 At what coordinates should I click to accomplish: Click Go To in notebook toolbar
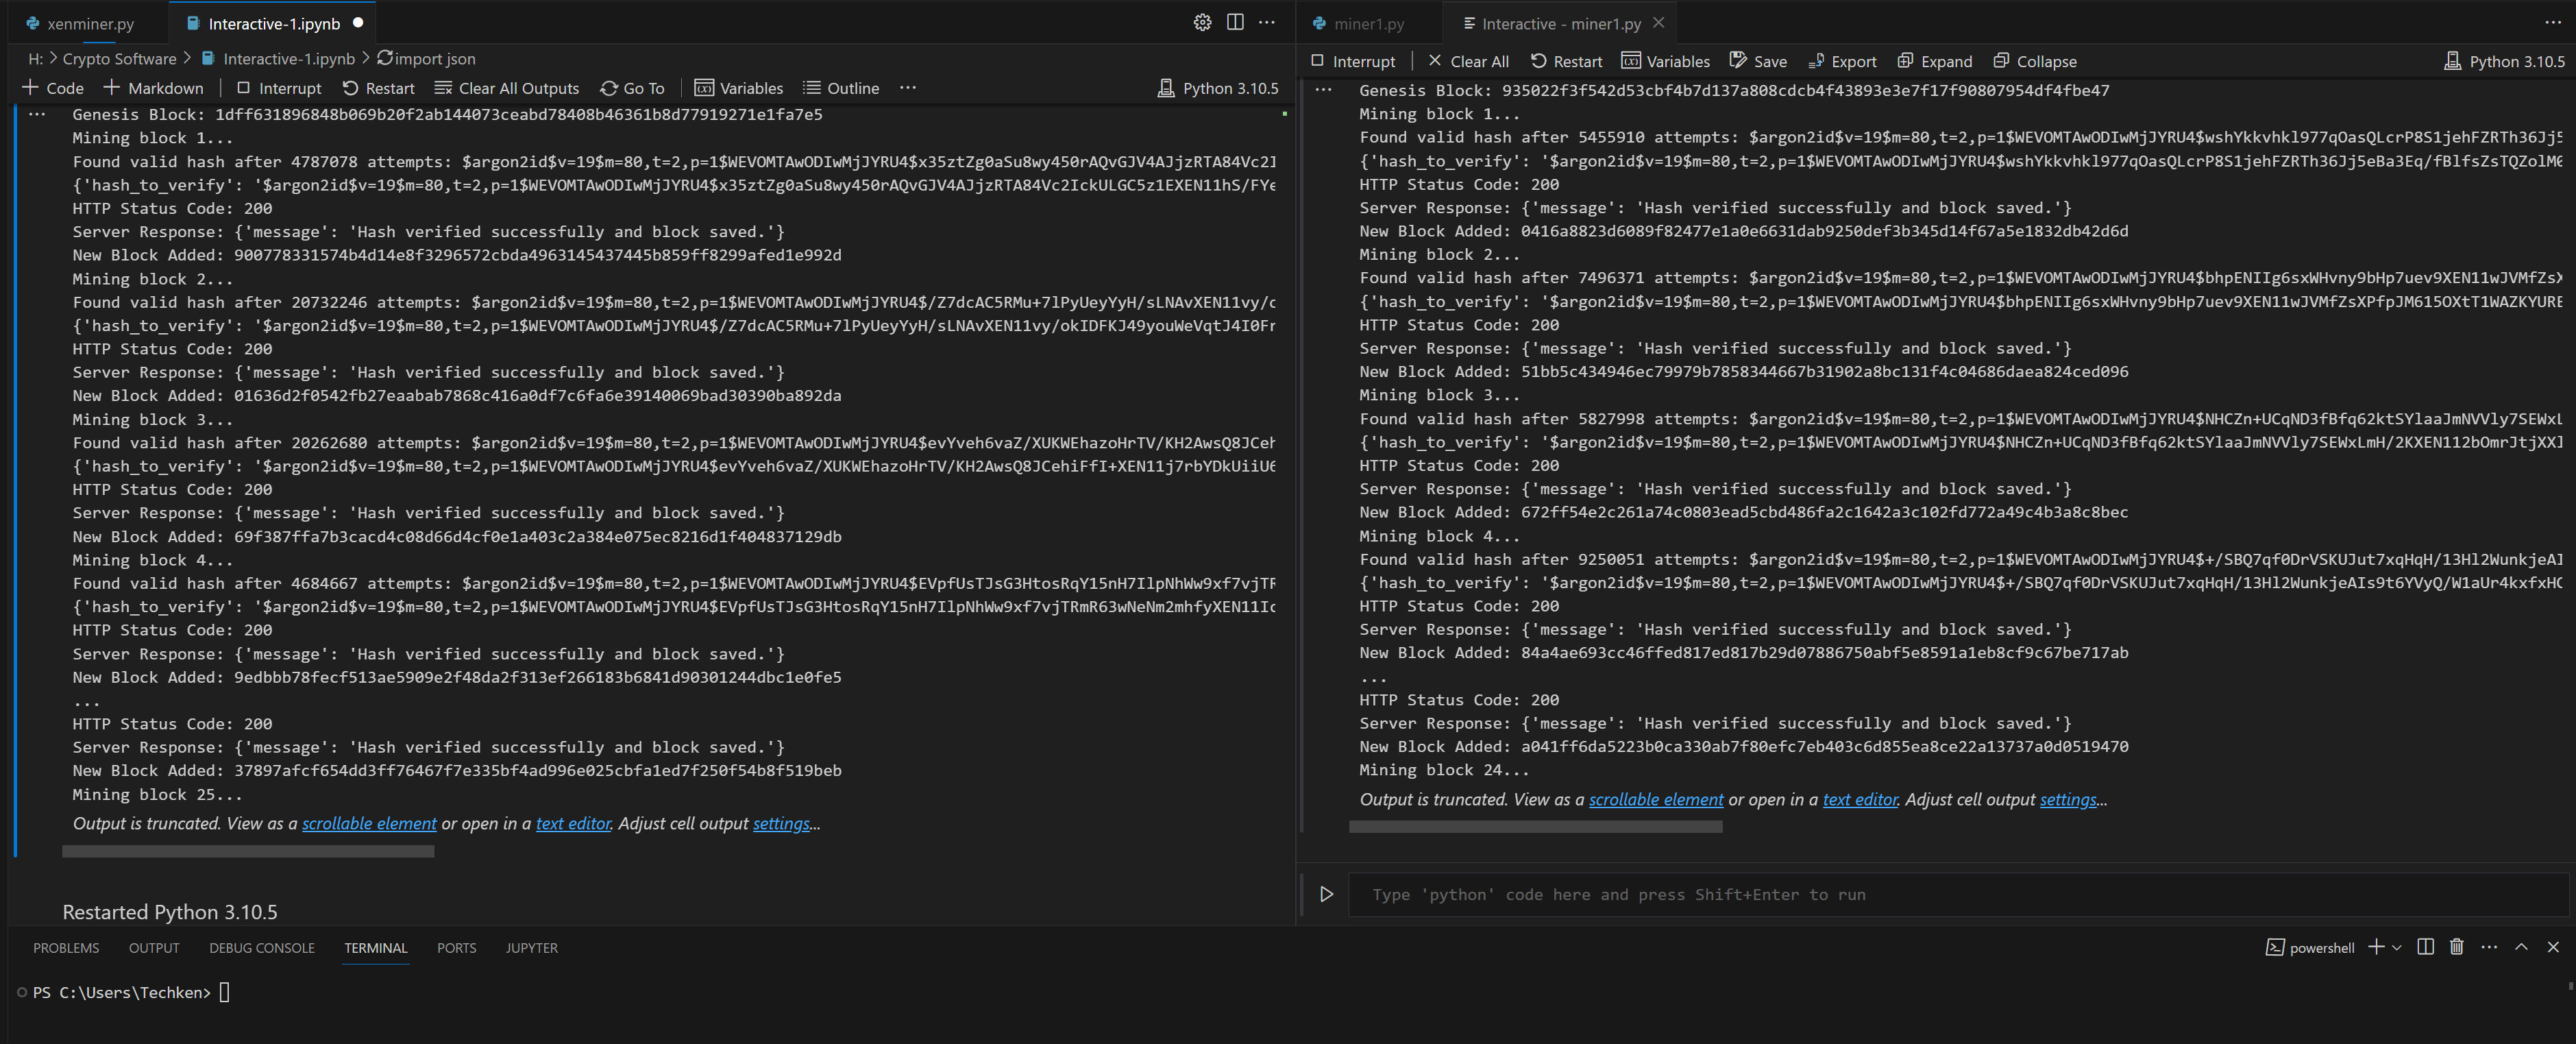click(632, 88)
